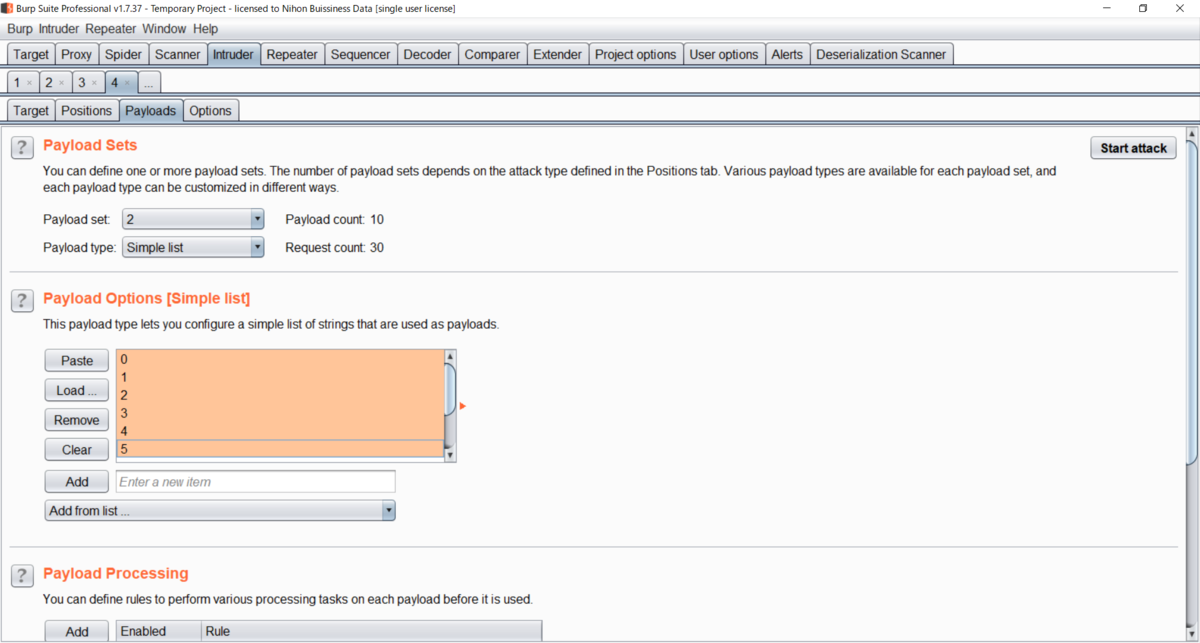The height and width of the screenshot is (643, 1200).
Task: Click the Rule column header
Action: (x=371, y=632)
